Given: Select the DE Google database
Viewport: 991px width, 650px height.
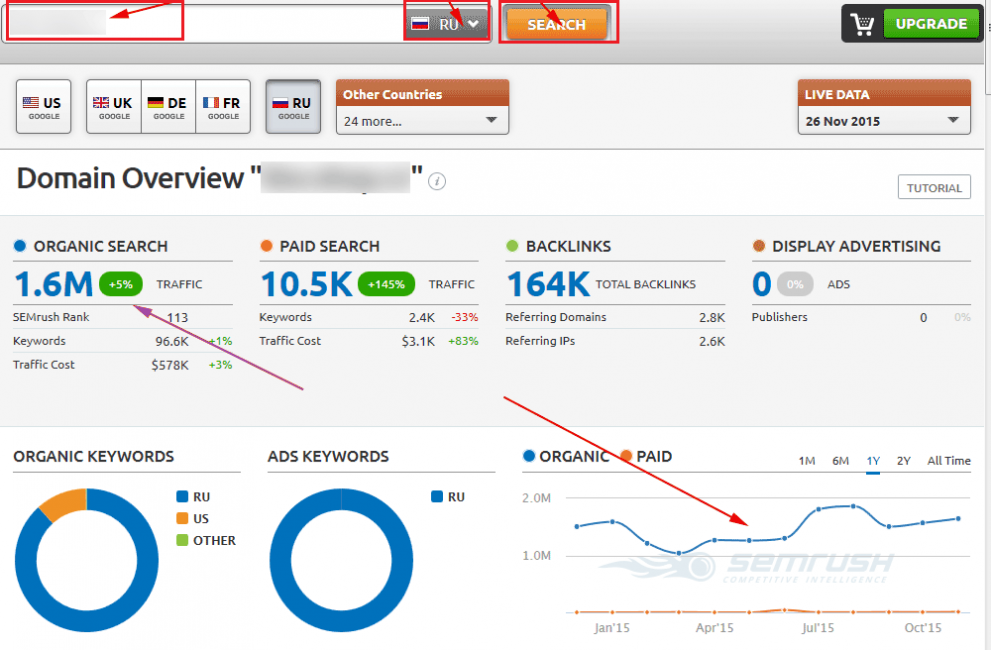Looking at the screenshot, I should [x=169, y=107].
